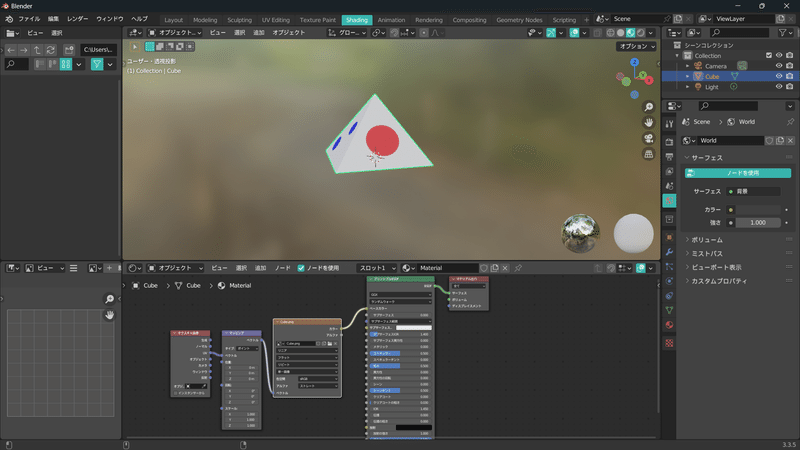
Task: Click the pan hand icon in image editor
Action: click(109, 315)
